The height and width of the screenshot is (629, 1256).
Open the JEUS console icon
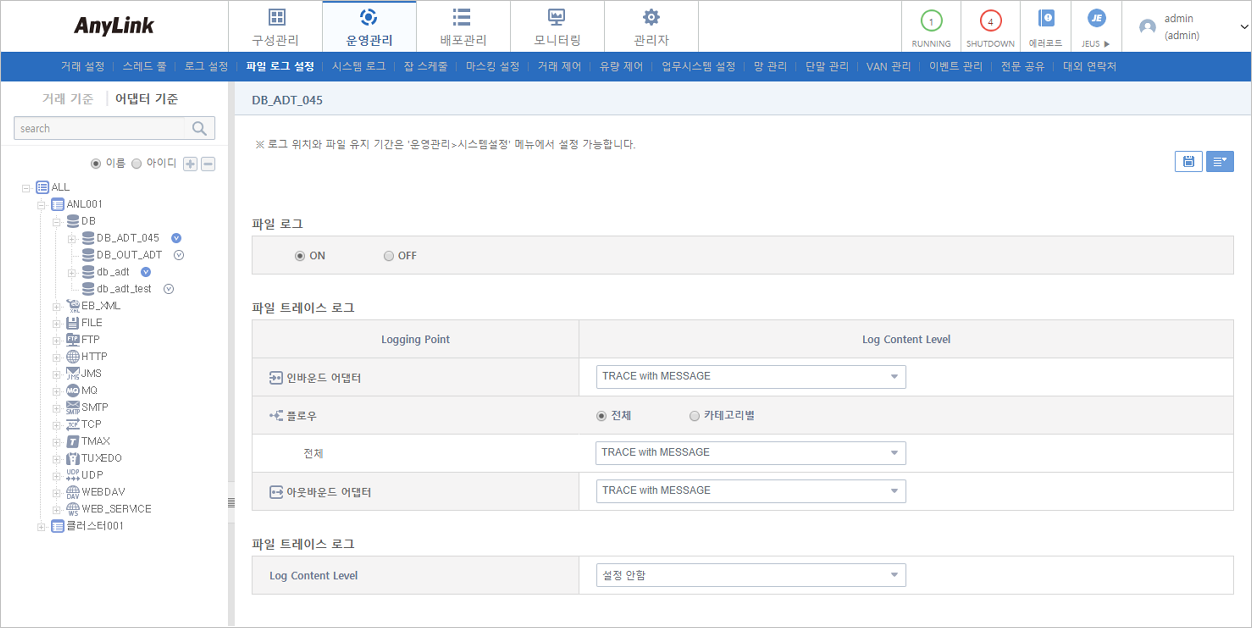1096,19
